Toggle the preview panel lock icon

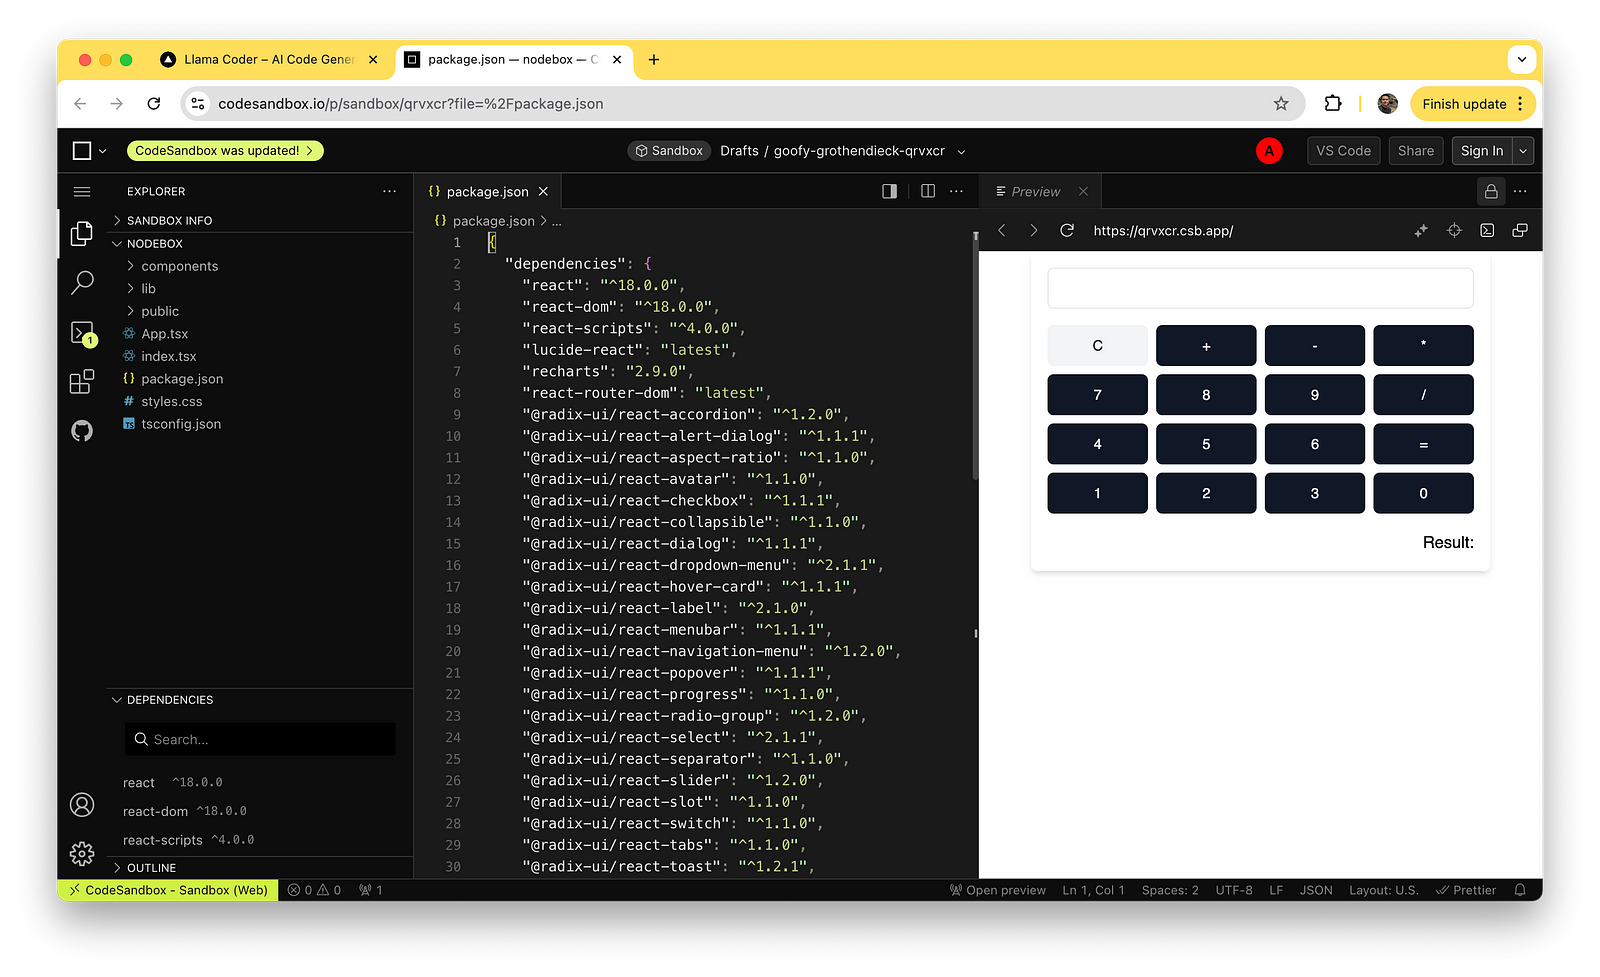pyautogui.click(x=1490, y=191)
